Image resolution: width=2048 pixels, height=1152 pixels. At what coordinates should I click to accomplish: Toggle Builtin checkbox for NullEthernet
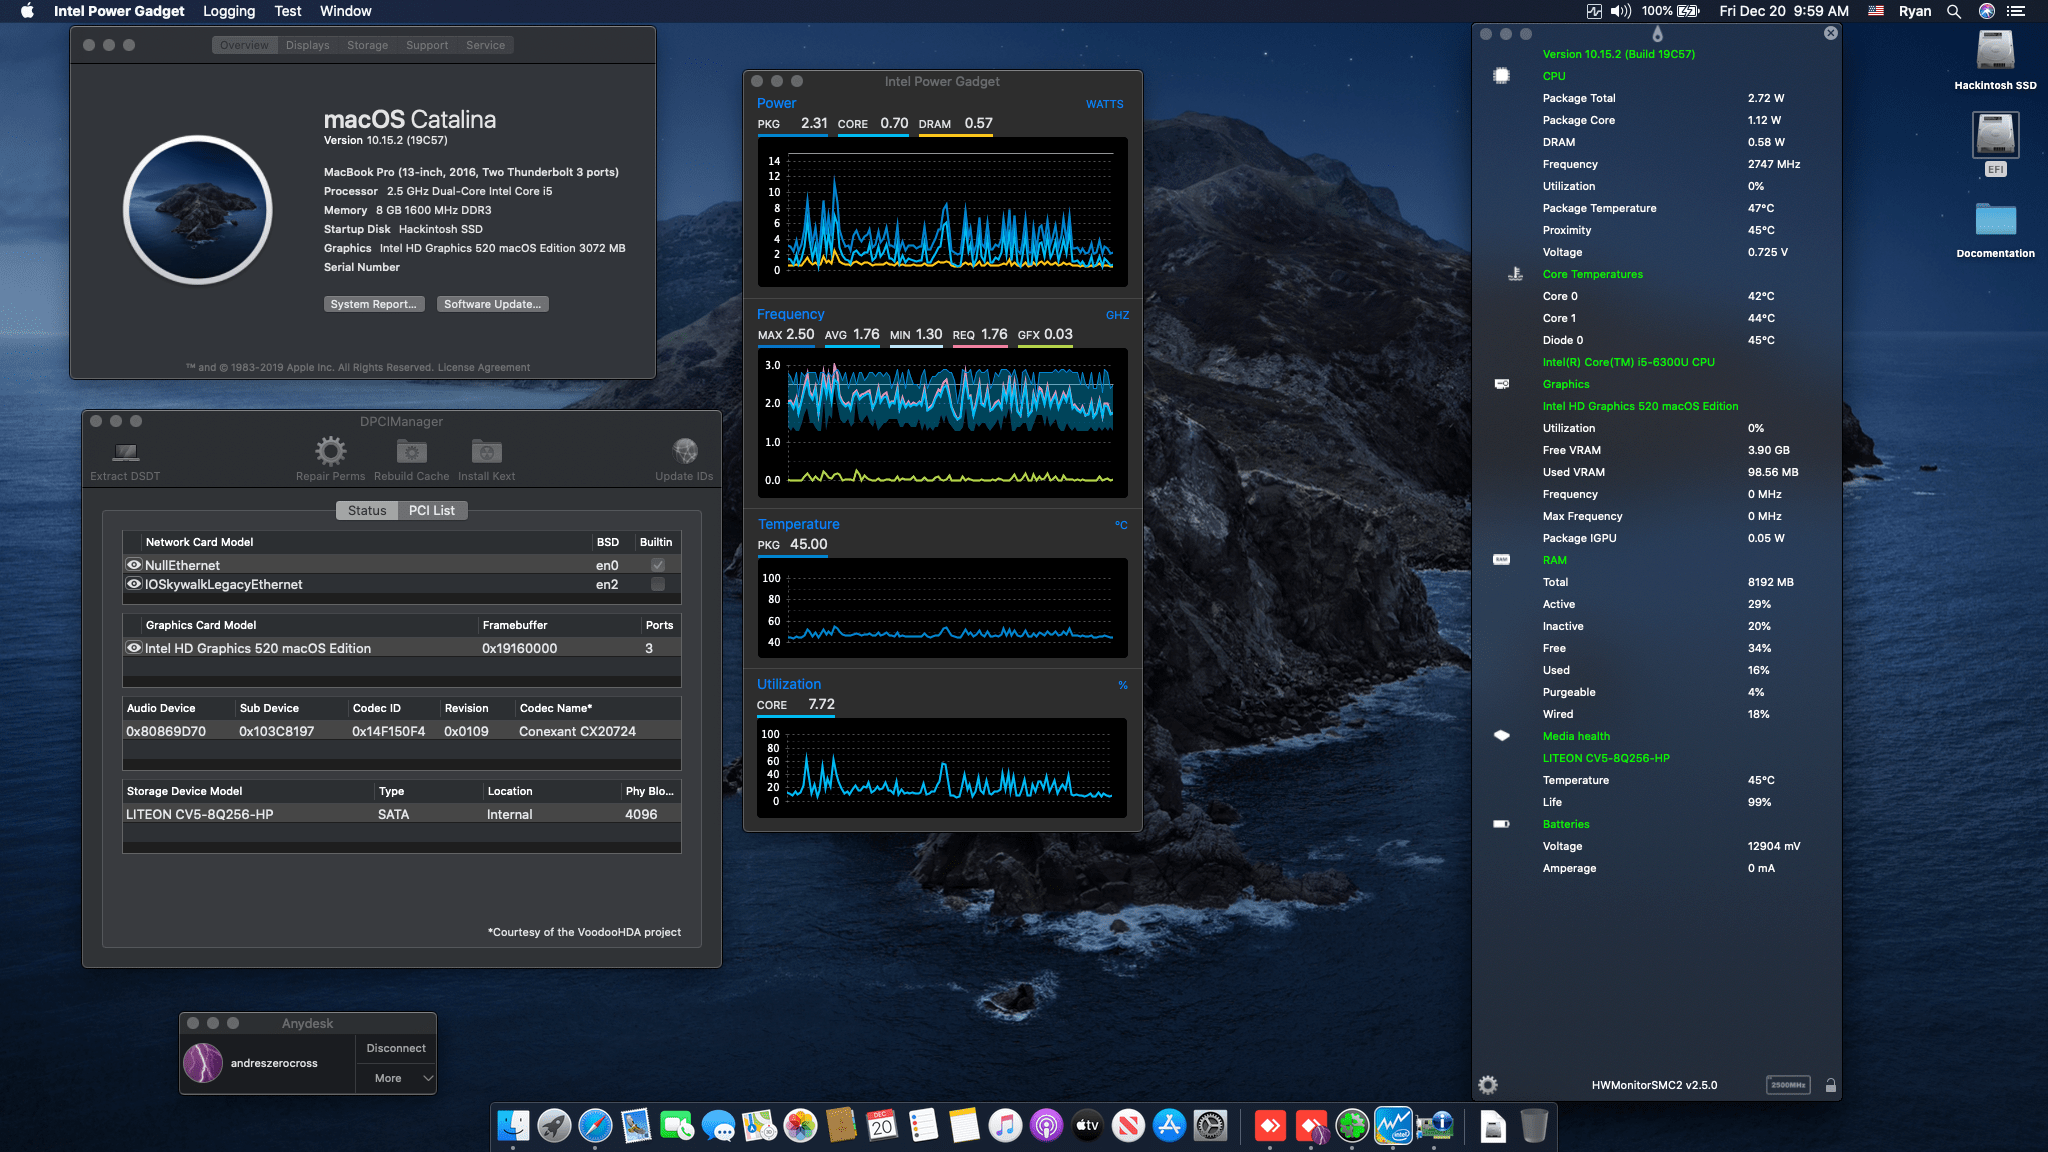[x=658, y=565]
